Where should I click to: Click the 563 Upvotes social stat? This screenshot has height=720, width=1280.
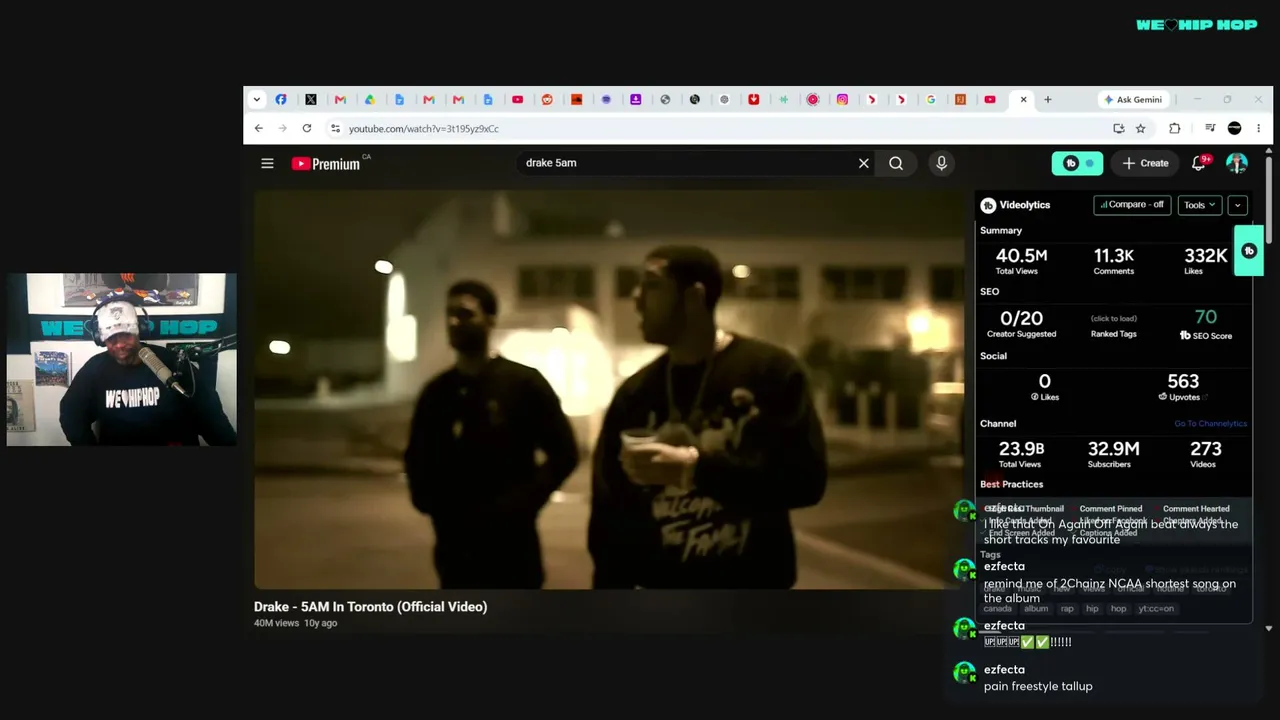[x=1183, y=386]
